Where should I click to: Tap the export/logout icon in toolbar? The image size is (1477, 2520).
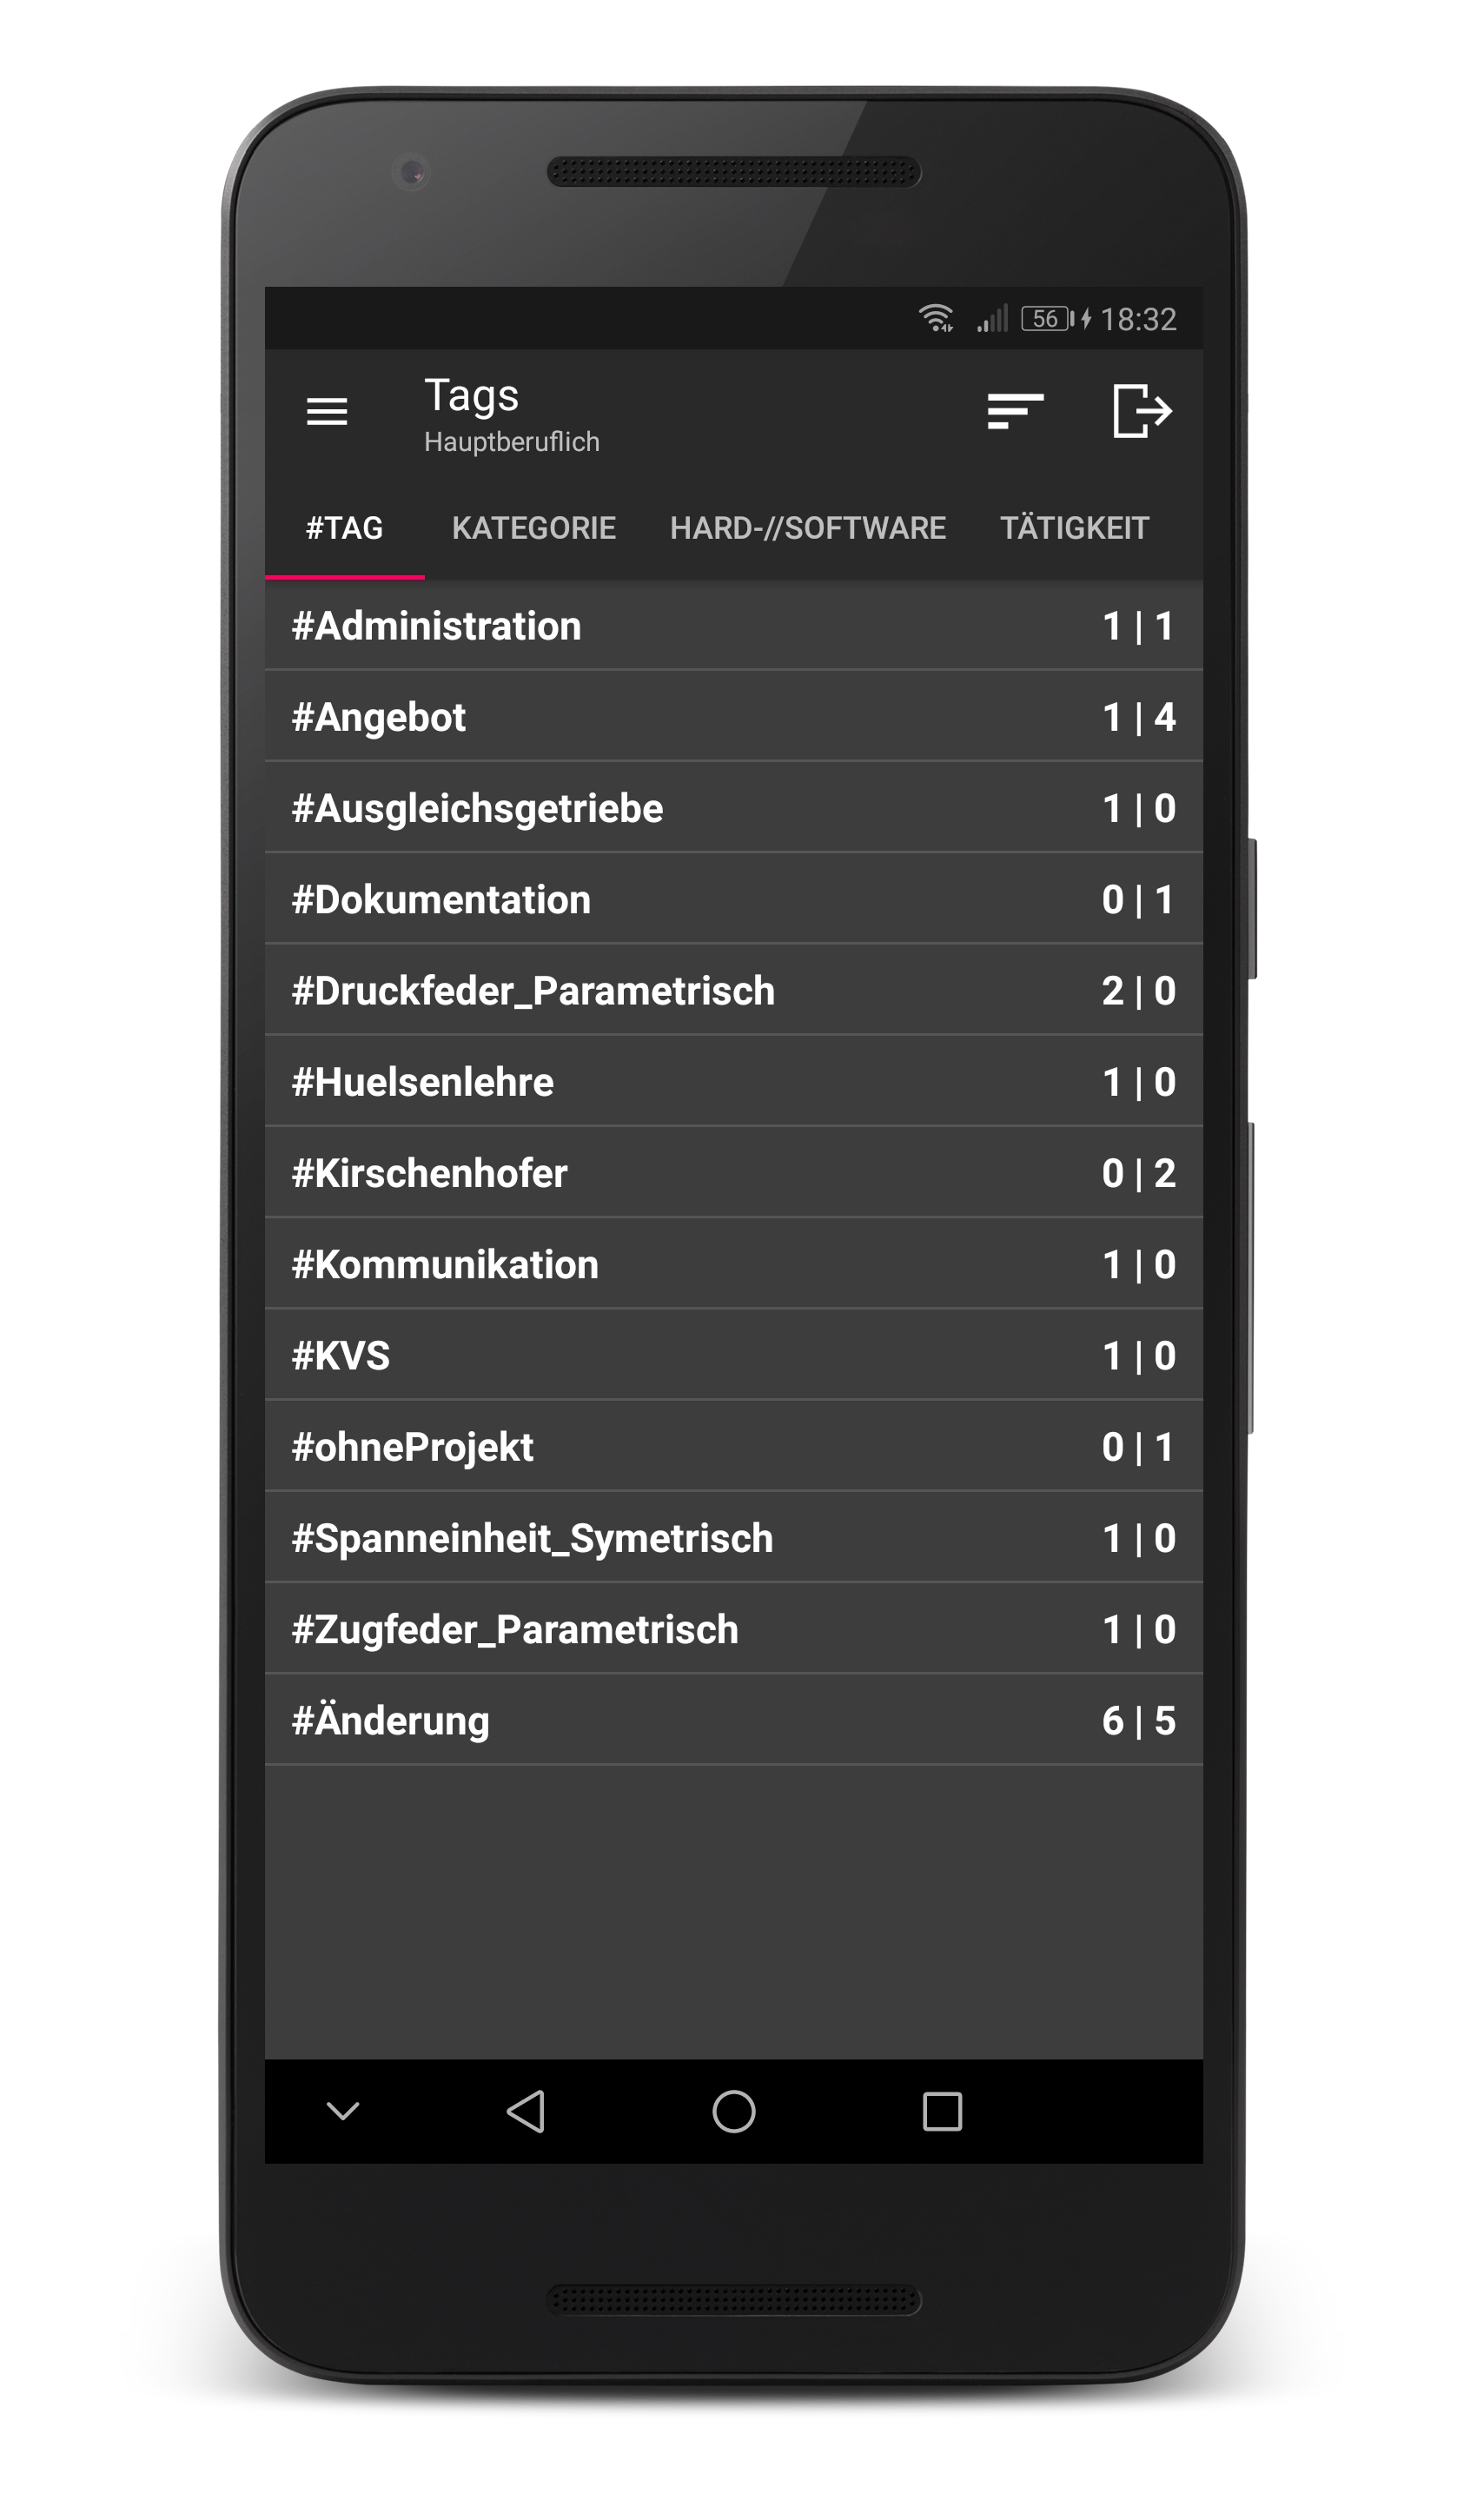[x=1141, y=411]
